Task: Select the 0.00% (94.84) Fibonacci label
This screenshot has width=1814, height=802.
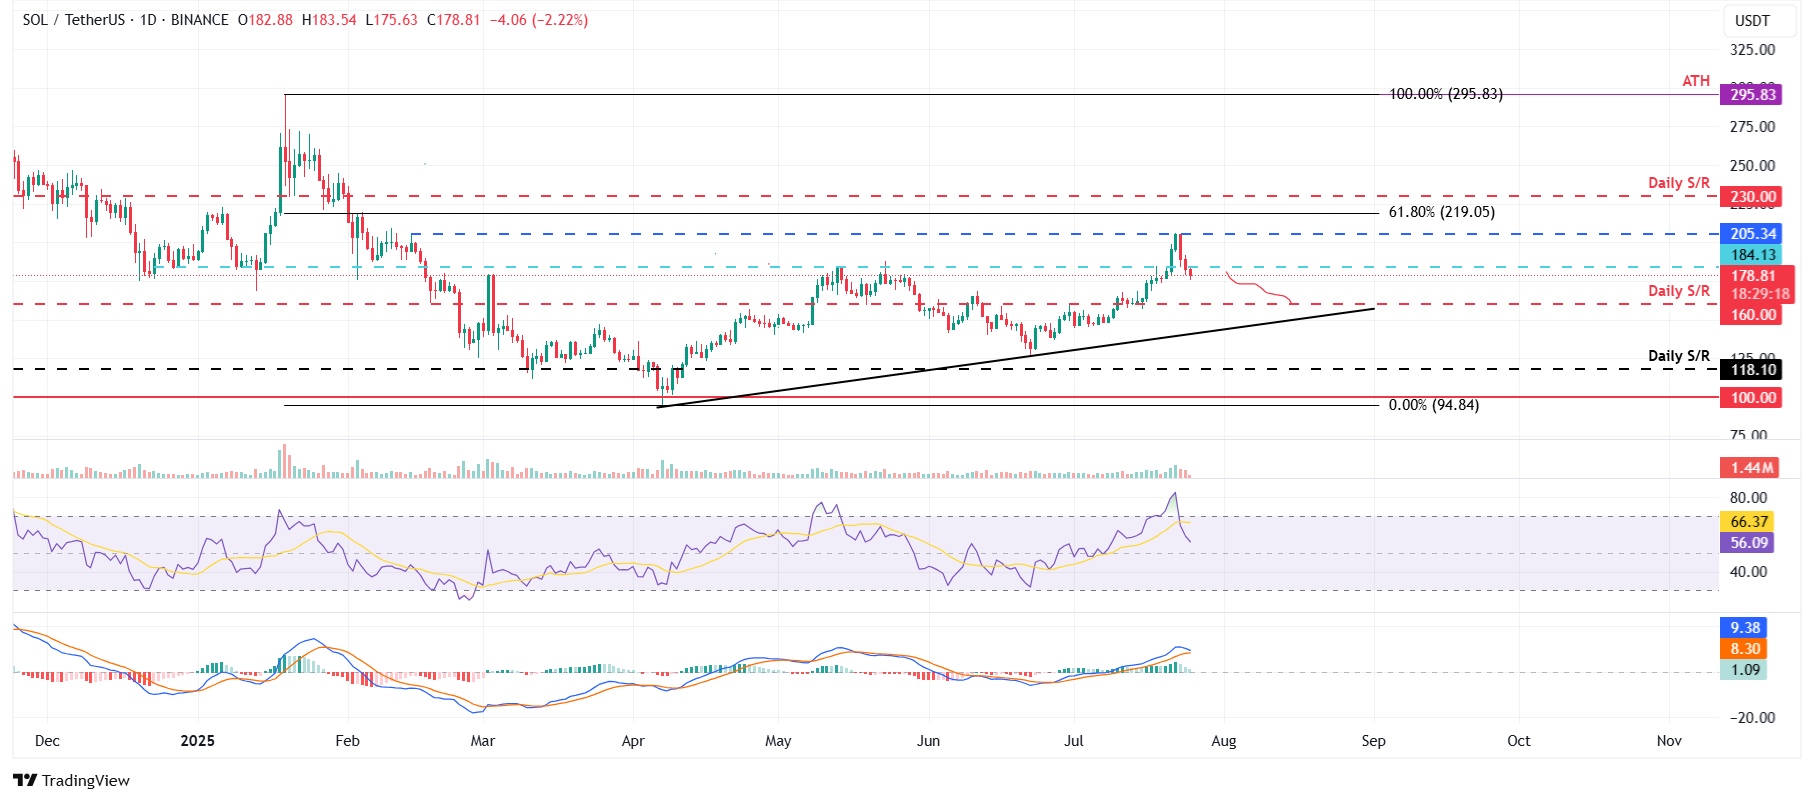Action: [x=1433, y=405]
